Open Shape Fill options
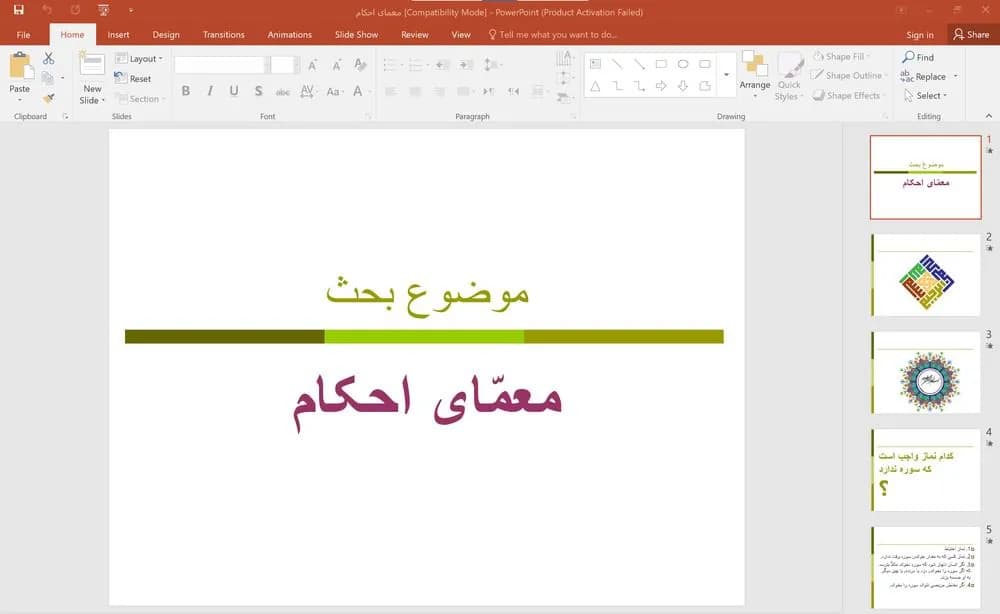This screenshot has width=1000, height=614. pos(841,57)
